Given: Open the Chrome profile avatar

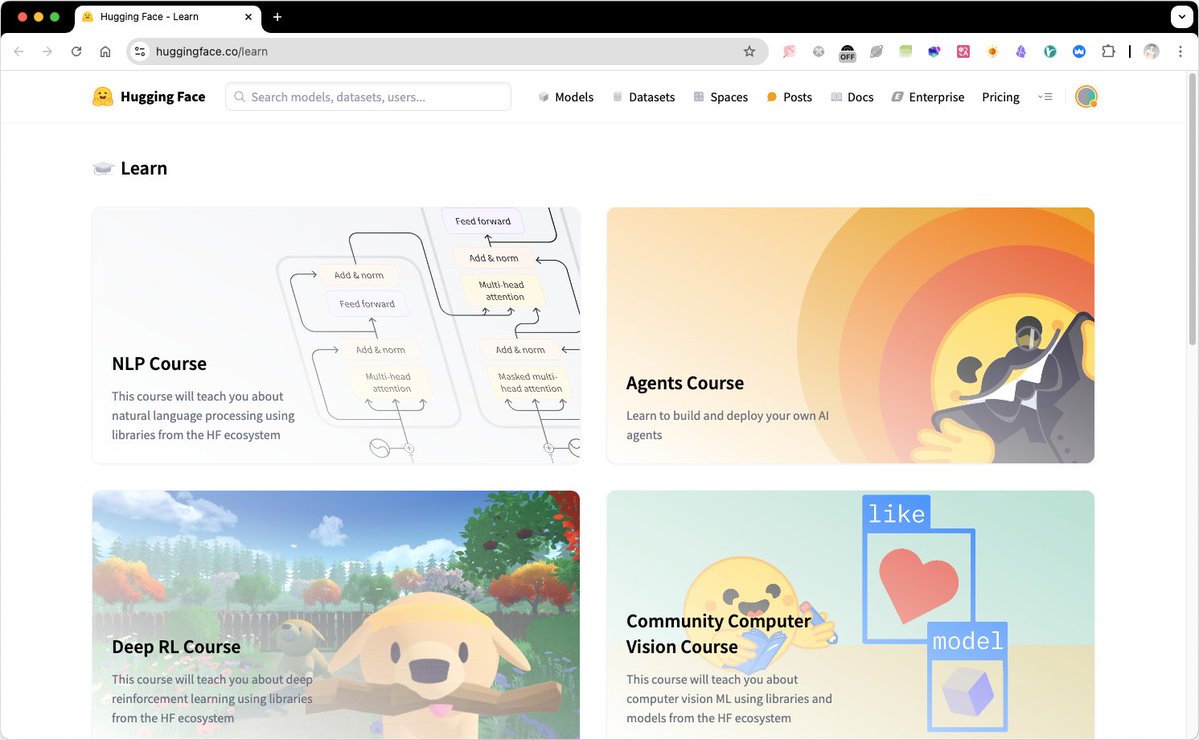Looking at the screenshot, I should point(1152,51).
